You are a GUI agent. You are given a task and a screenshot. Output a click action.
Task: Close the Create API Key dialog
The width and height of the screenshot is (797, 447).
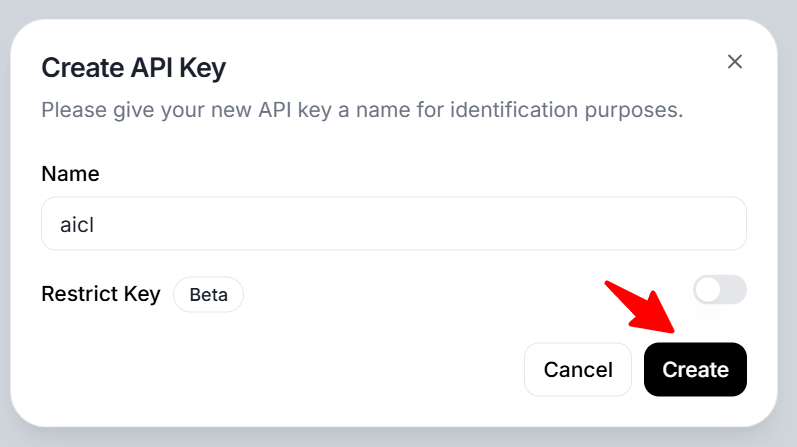[x=735, y=62]
